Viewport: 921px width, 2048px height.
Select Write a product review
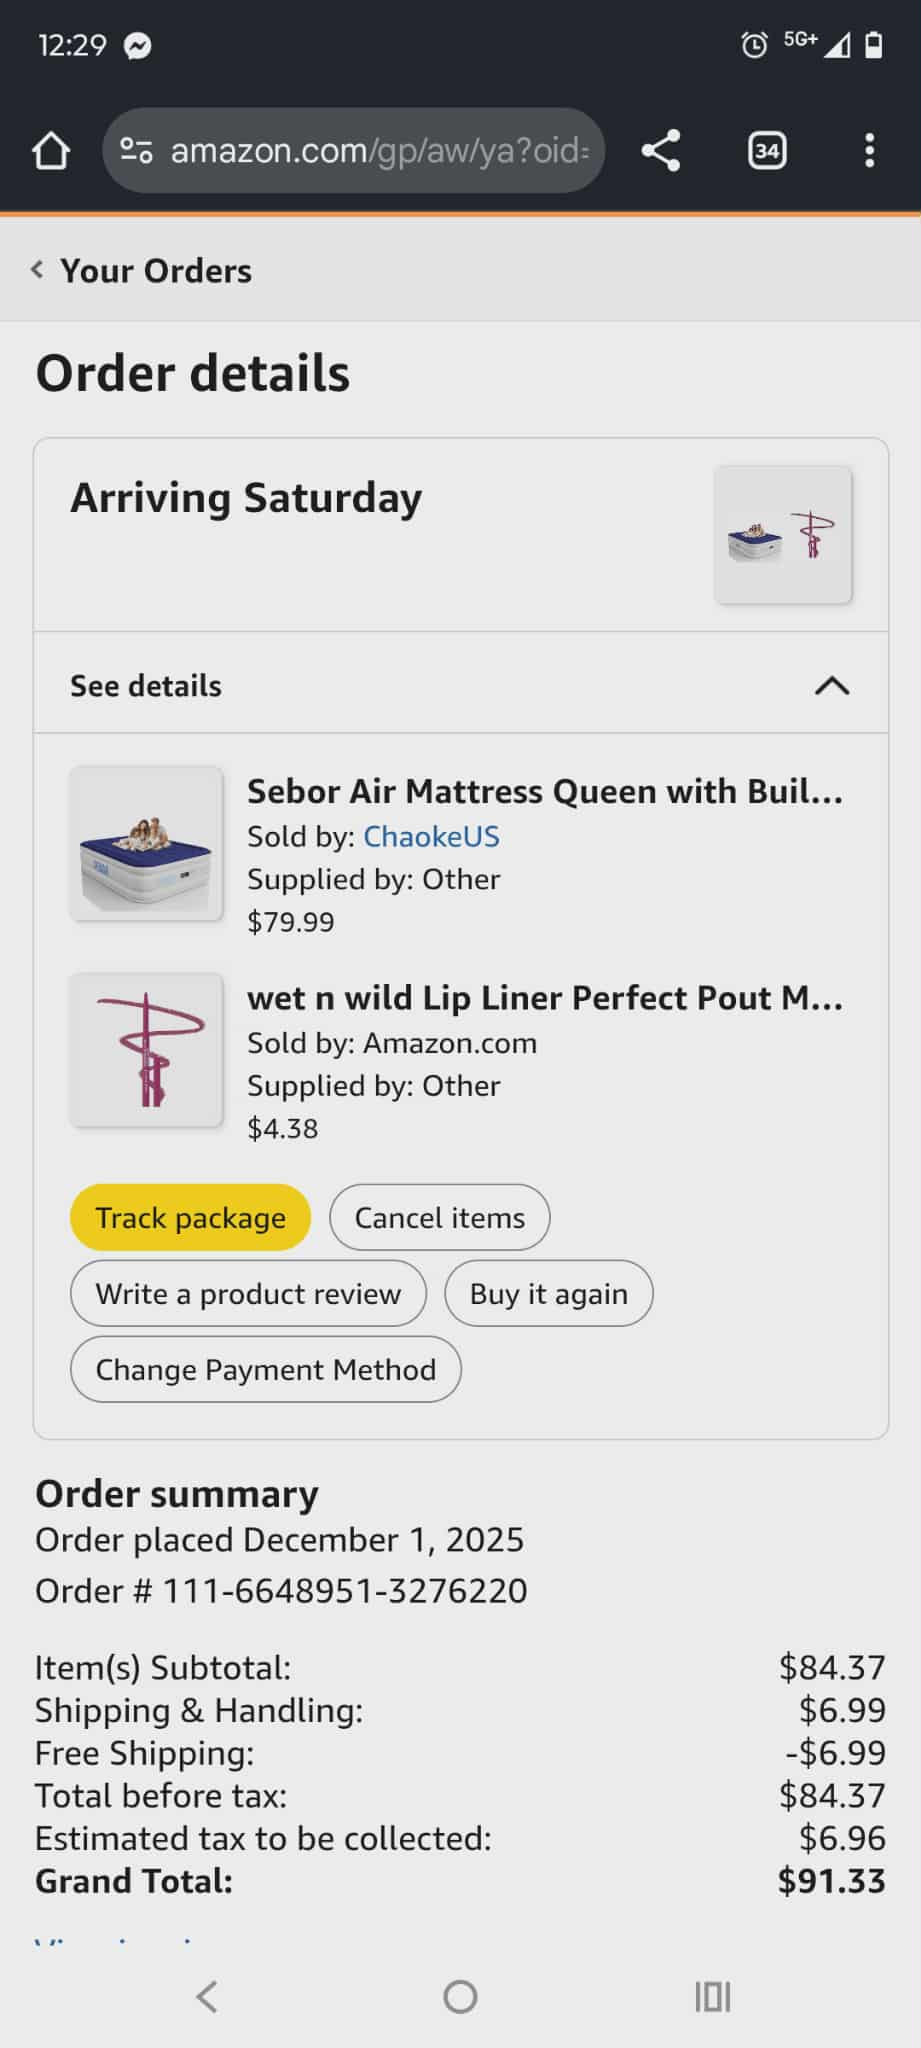248,1294
